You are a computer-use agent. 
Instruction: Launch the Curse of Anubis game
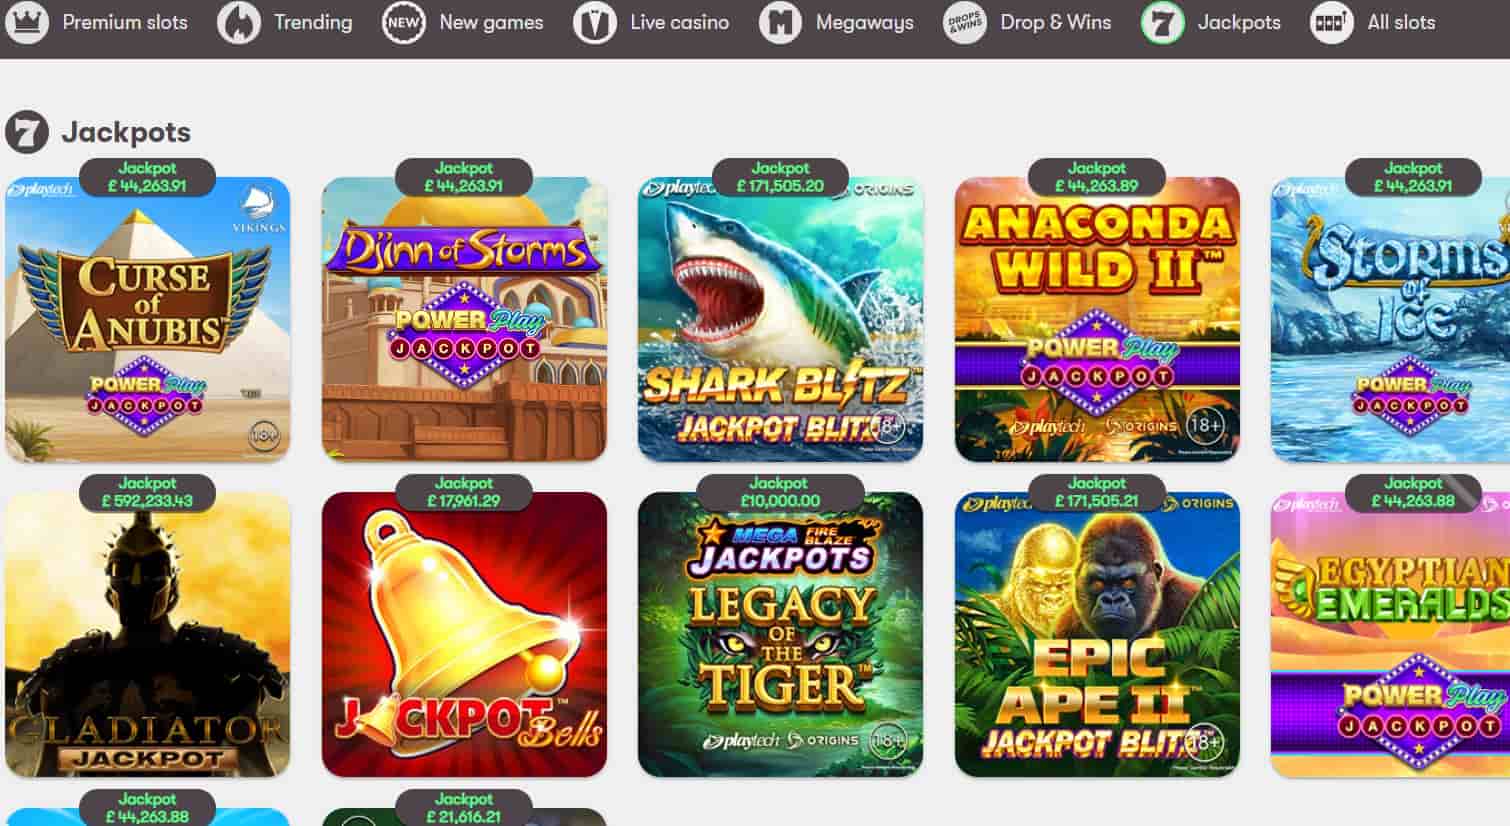(x=148, y=319)
